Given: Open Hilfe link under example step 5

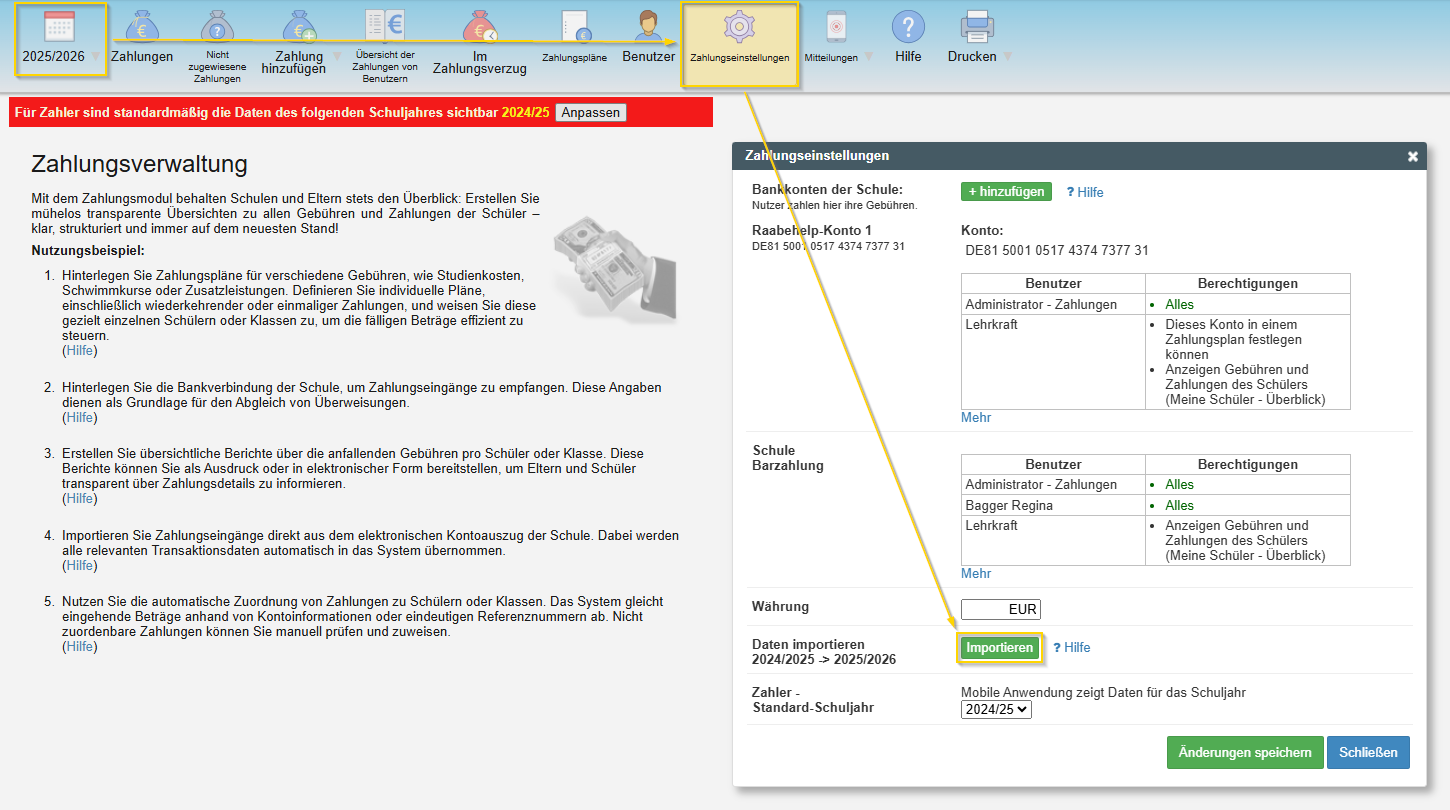Looking at the screenshot, I should [80, 647].
